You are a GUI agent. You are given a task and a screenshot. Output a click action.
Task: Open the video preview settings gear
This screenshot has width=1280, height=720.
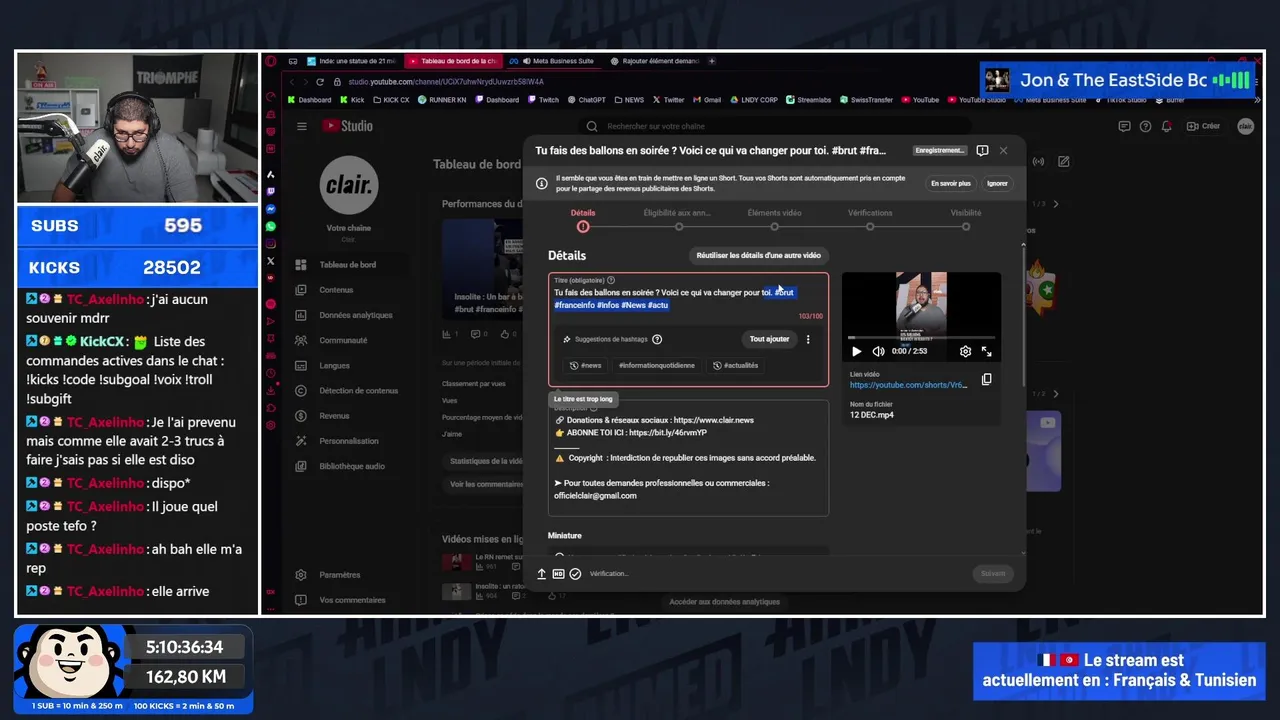coord(965,351)
